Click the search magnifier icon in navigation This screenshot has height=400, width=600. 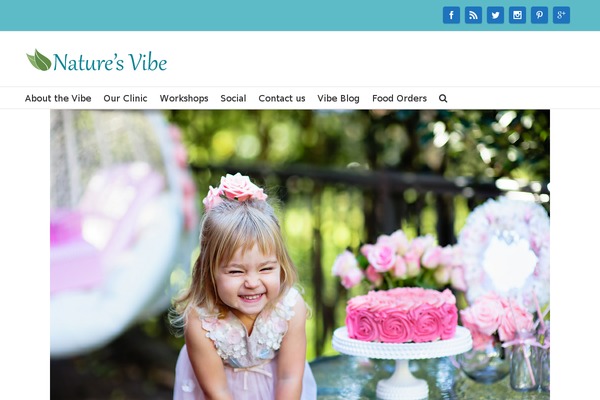(443, 98)
